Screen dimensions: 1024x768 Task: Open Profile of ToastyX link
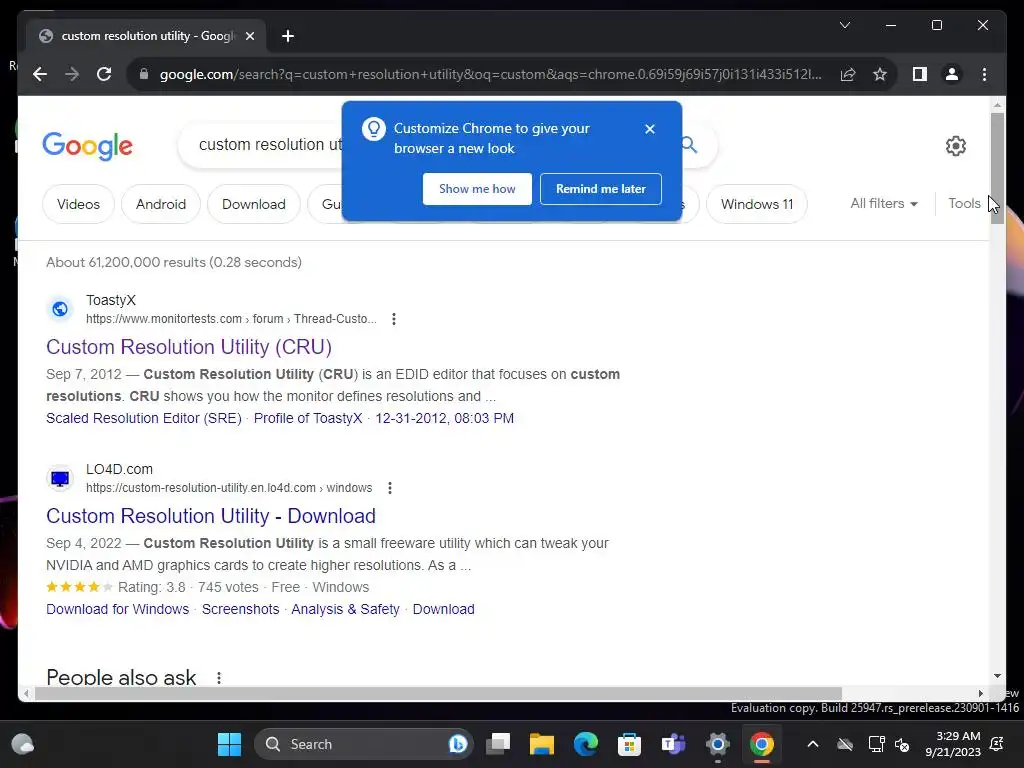tap(308, 418)
